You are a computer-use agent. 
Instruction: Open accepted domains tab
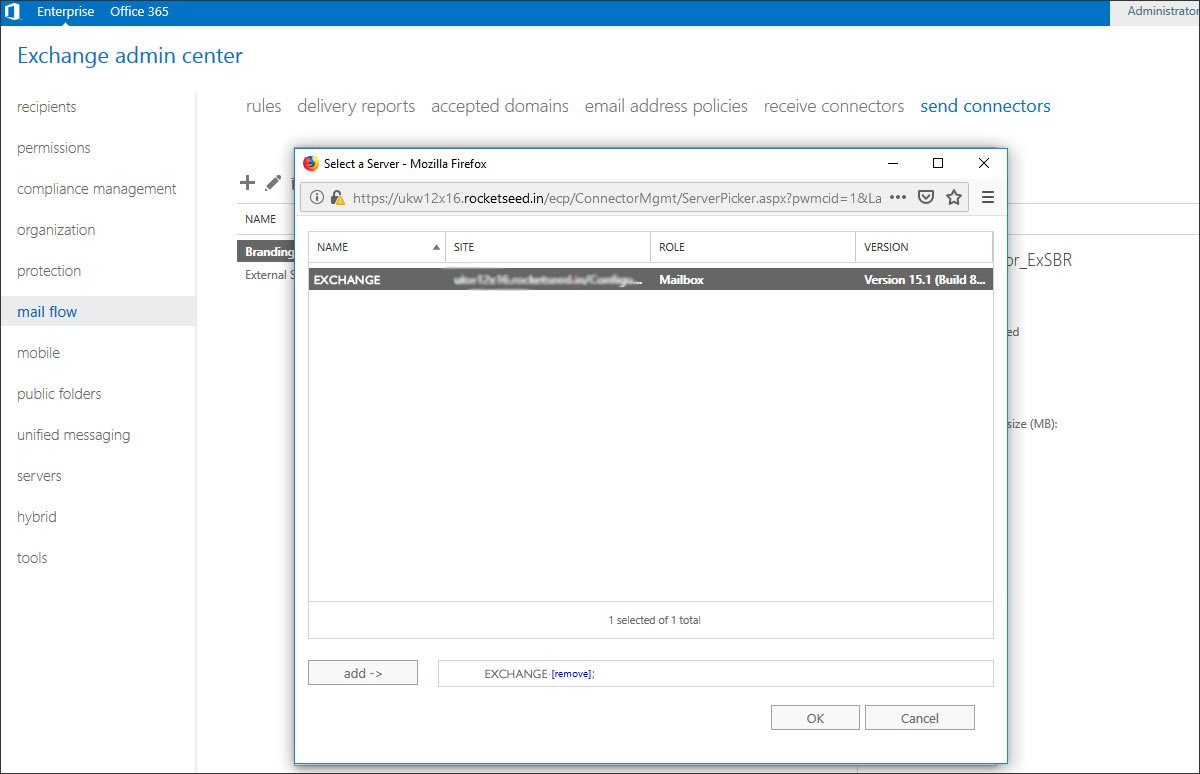(x=499, y=106)
